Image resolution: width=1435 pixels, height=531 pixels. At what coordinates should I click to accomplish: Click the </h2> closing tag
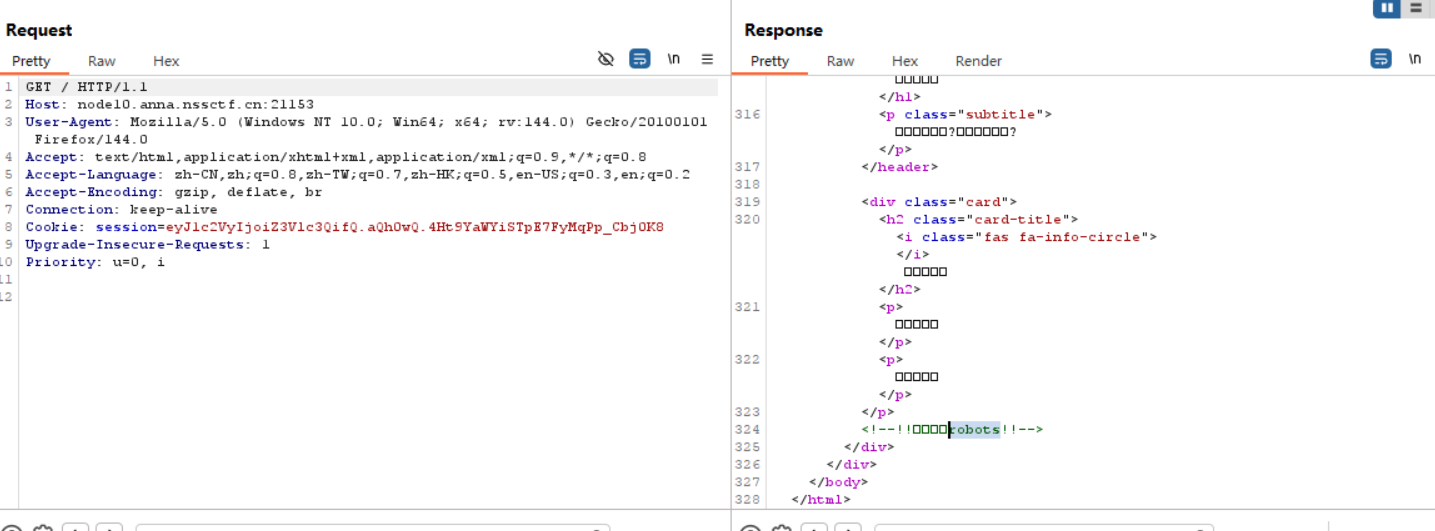pyautogui.click(x=899, y=289)
